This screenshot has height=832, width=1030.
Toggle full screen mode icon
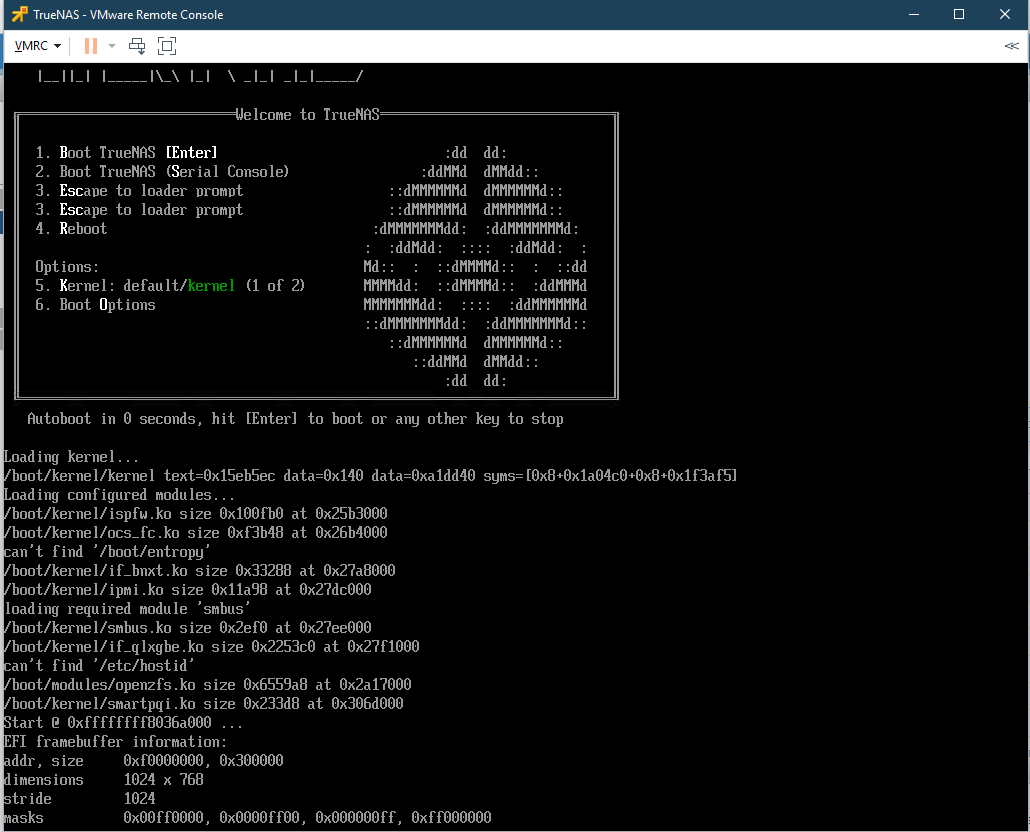(x=167, y=46)
